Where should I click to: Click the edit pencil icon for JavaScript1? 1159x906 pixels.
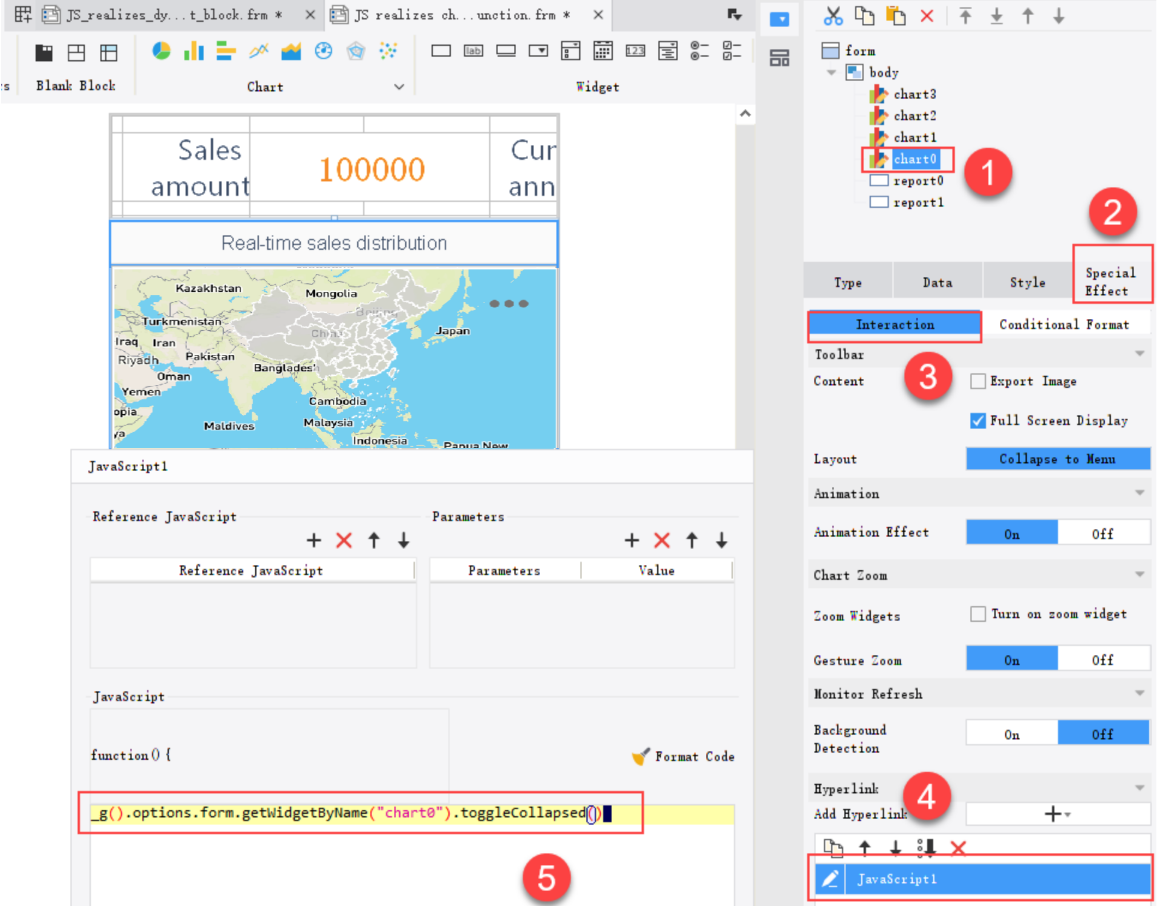coord(830,879)
